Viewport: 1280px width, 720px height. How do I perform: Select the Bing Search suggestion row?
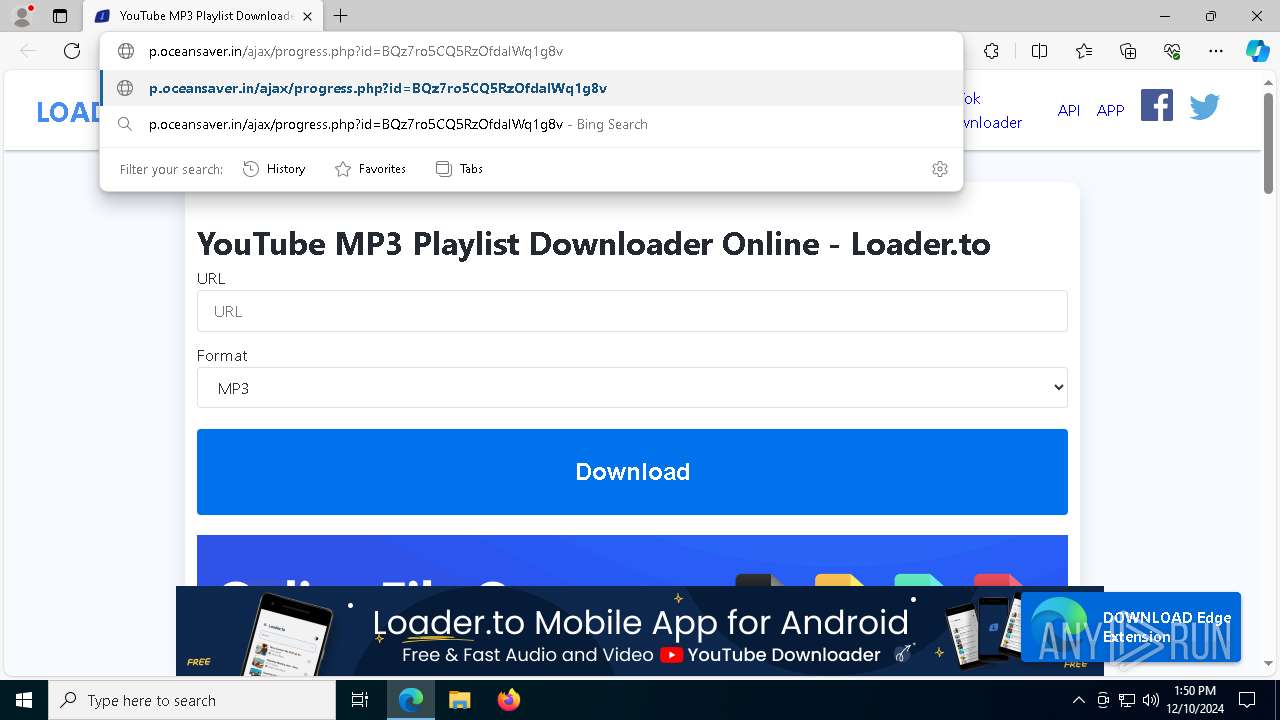point(531,124)
